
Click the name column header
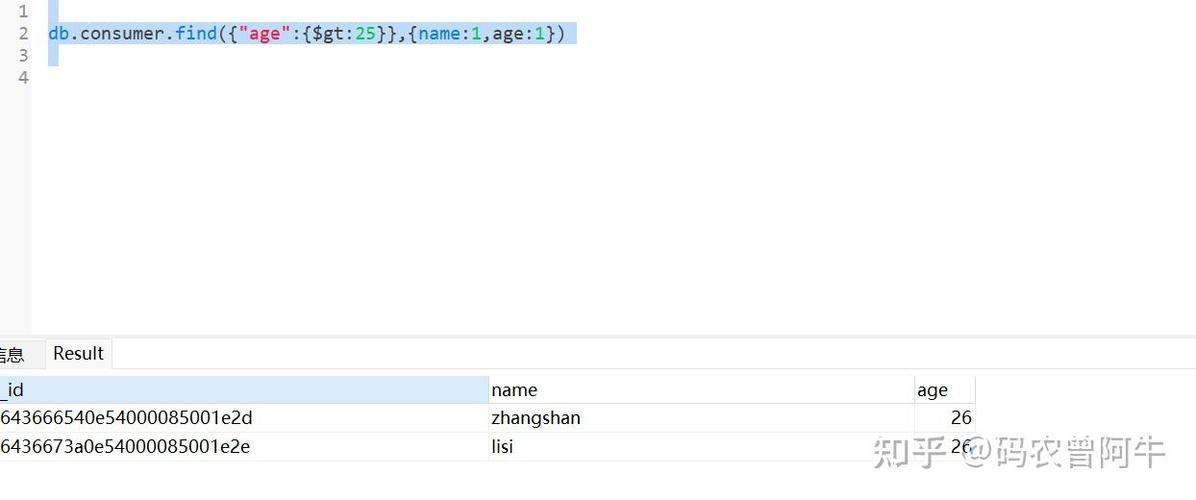(x=700, y=390)
